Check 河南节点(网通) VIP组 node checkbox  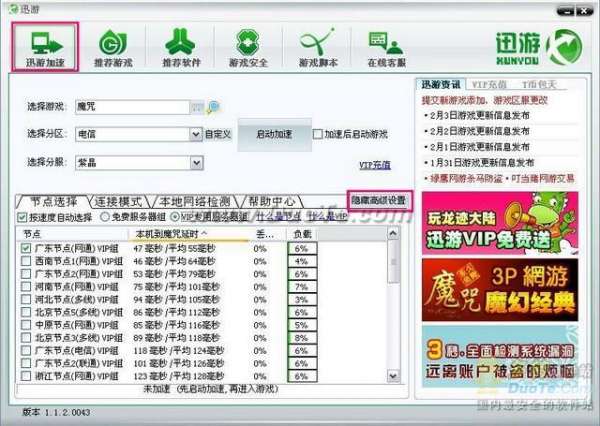pos(26,287)
